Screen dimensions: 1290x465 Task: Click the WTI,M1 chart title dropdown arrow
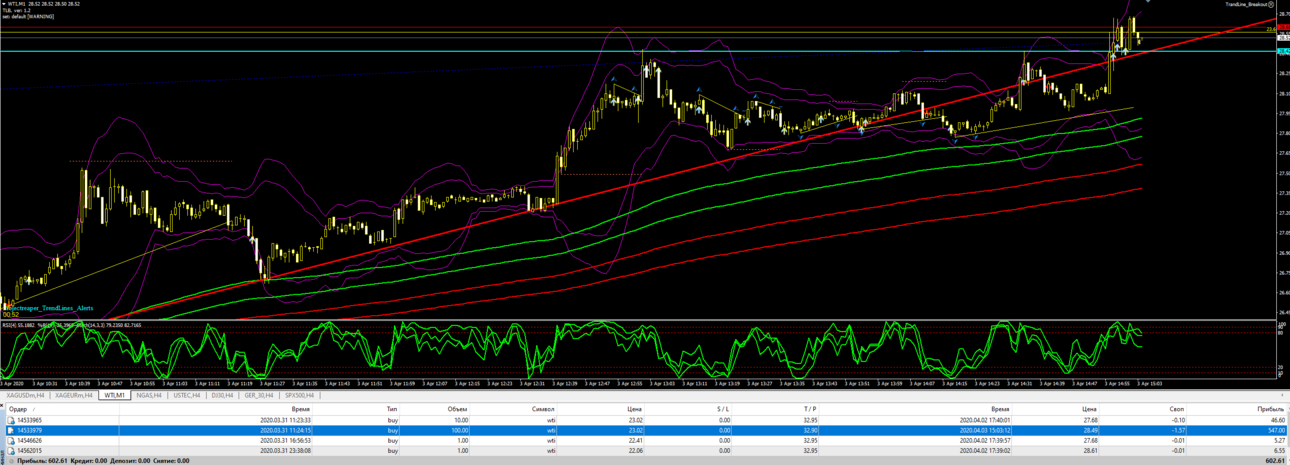3,4
